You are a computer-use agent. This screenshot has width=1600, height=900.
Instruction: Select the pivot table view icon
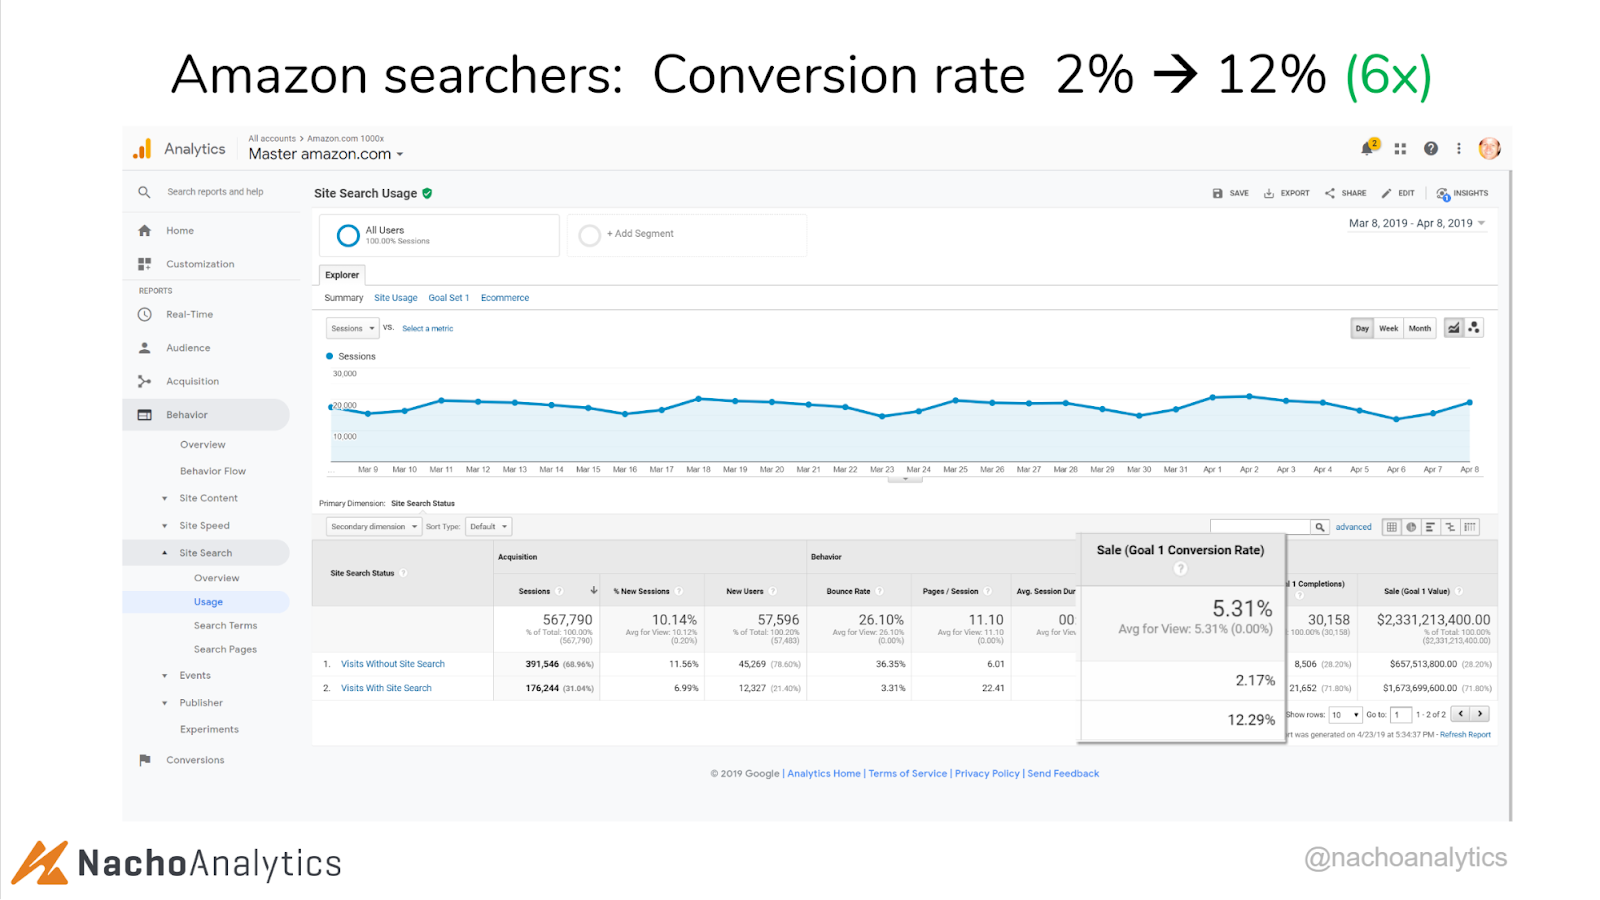(x=1470, y=527)
